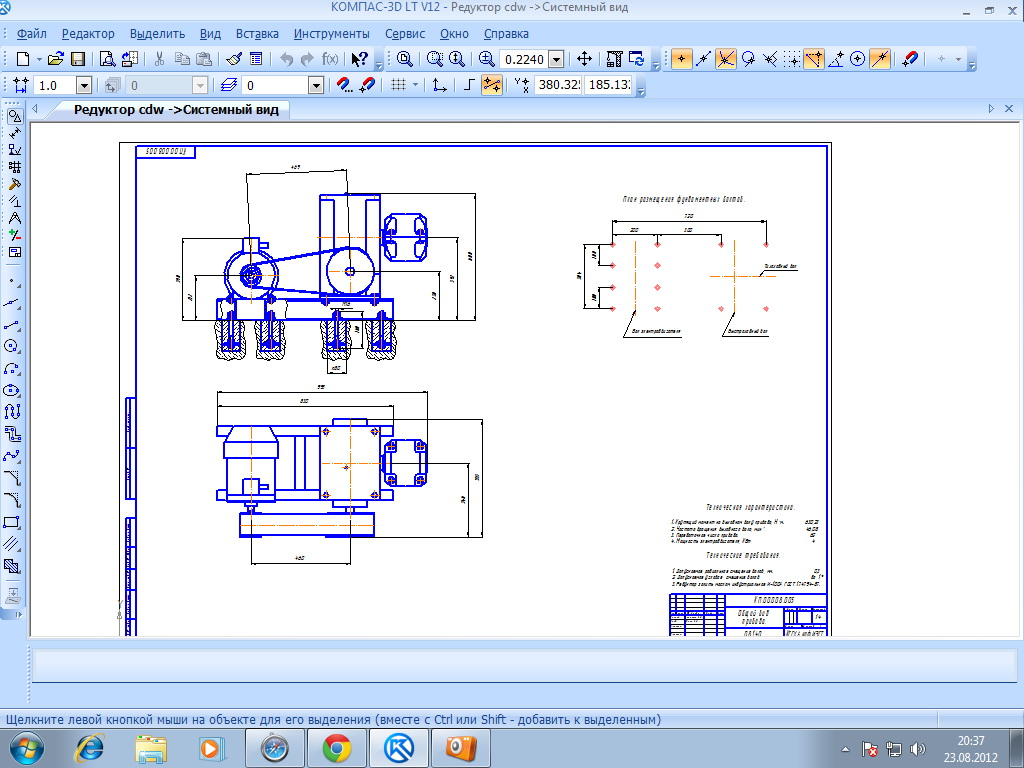The width and height of the screenshot is (1024, 768).
Task: Click the zoom in magnifier with plus
Action: pos(487,59)
